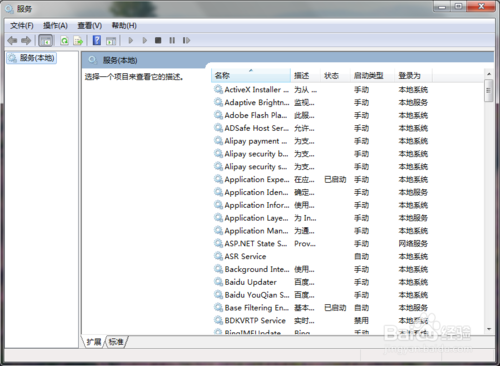The width and height of the screenshot is (500, 366).
Task: Open the 帮助(H) menu
Action: [x=124, y=26]
